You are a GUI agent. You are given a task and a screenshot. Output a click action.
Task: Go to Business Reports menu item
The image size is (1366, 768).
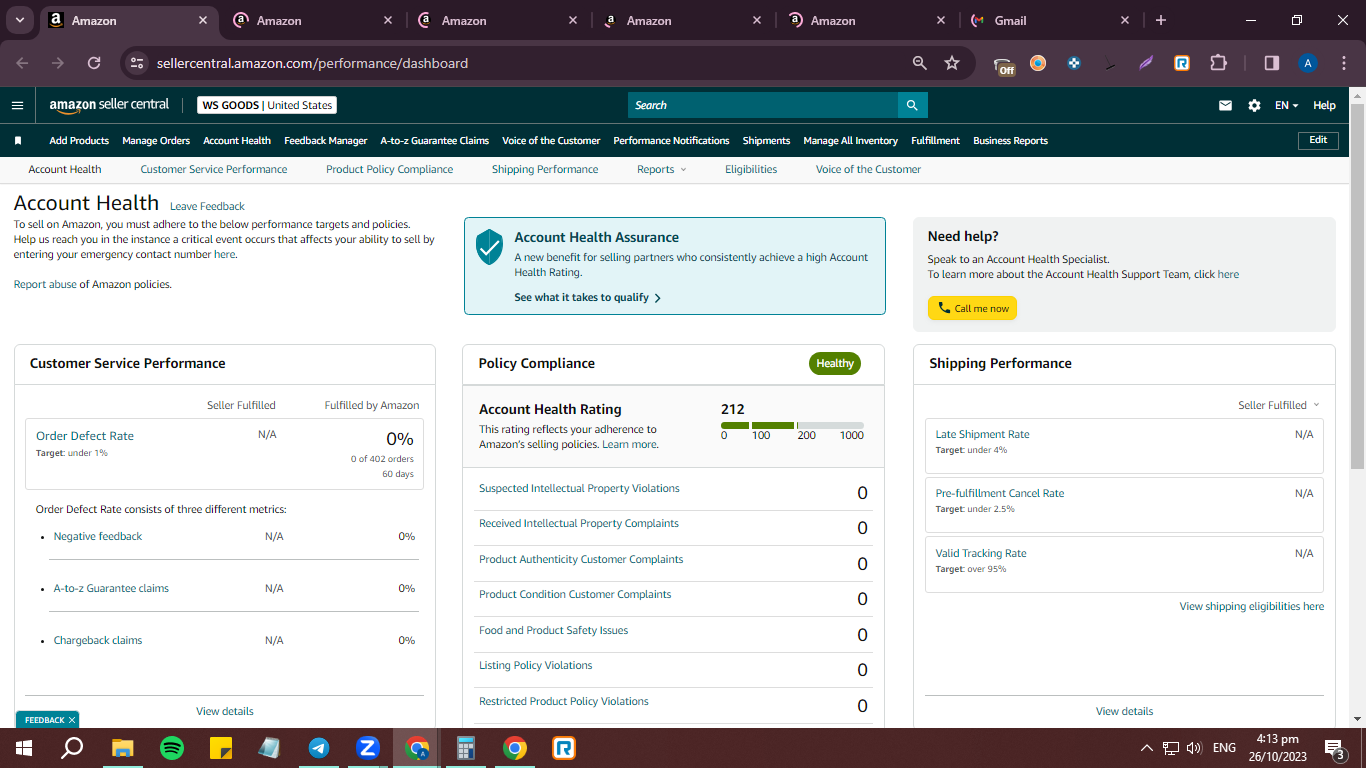tap(1010, 141)
